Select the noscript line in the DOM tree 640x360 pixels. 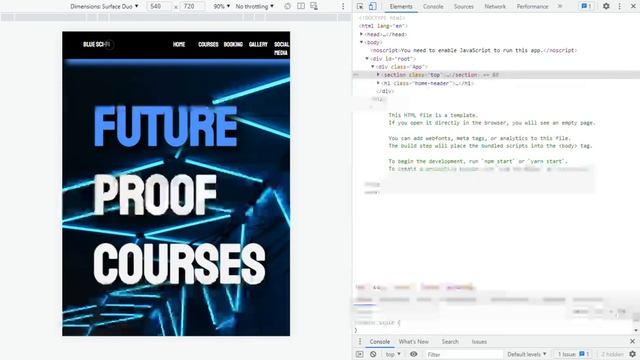pyautogui.click(x=473, y=50)
